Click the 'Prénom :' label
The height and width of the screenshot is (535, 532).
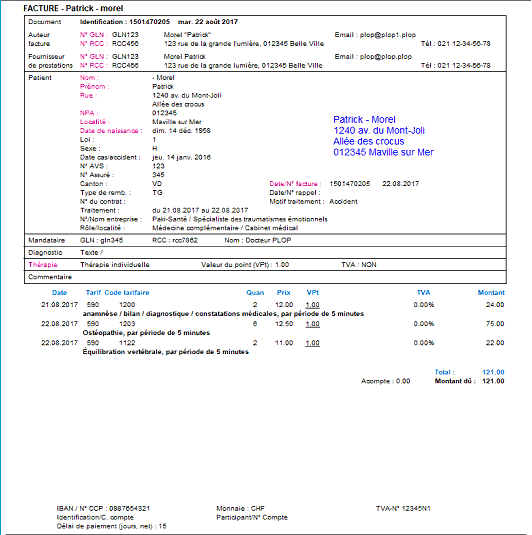click(95, 87)
